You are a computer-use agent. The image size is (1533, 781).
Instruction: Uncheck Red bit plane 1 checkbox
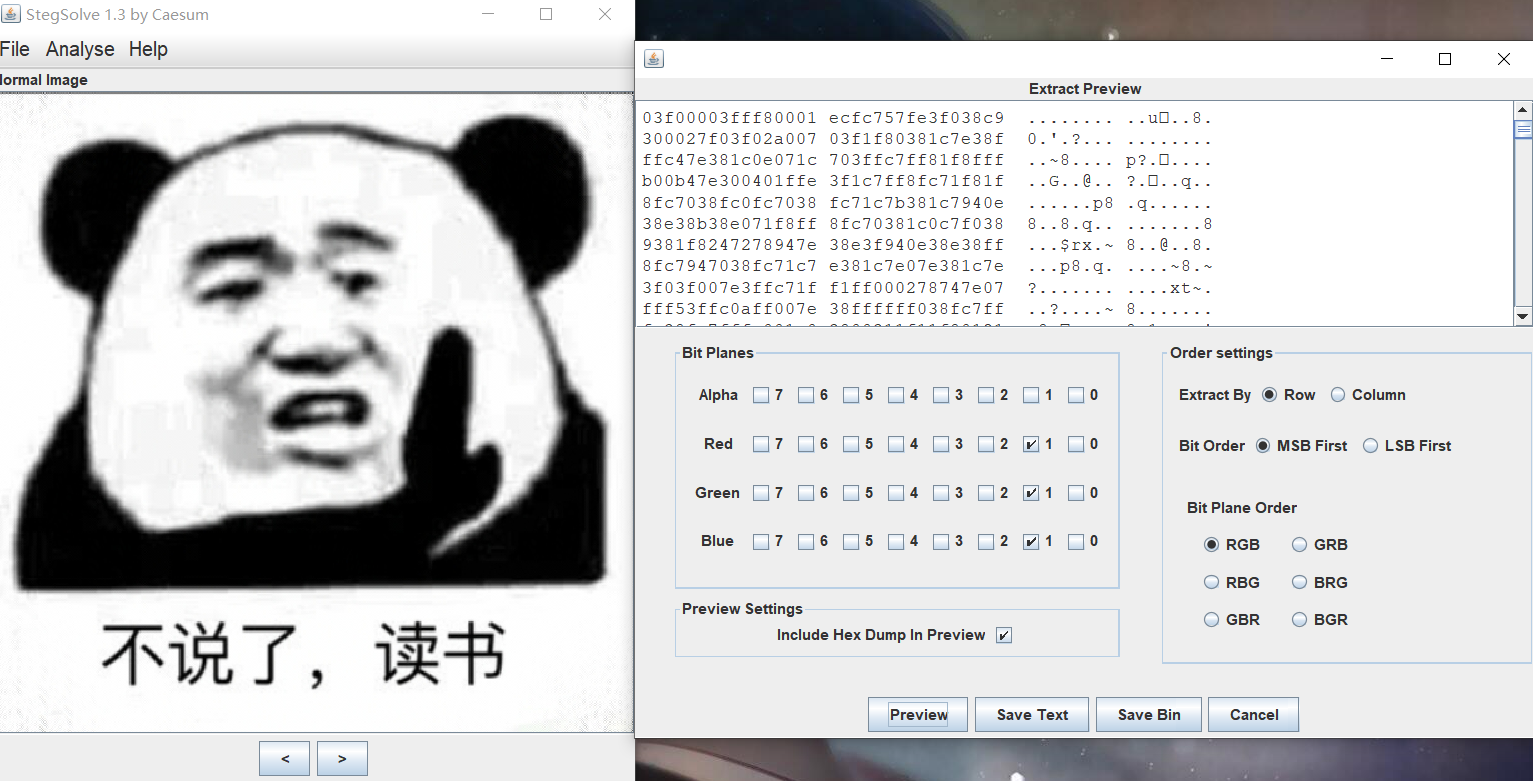(1031, 444)
